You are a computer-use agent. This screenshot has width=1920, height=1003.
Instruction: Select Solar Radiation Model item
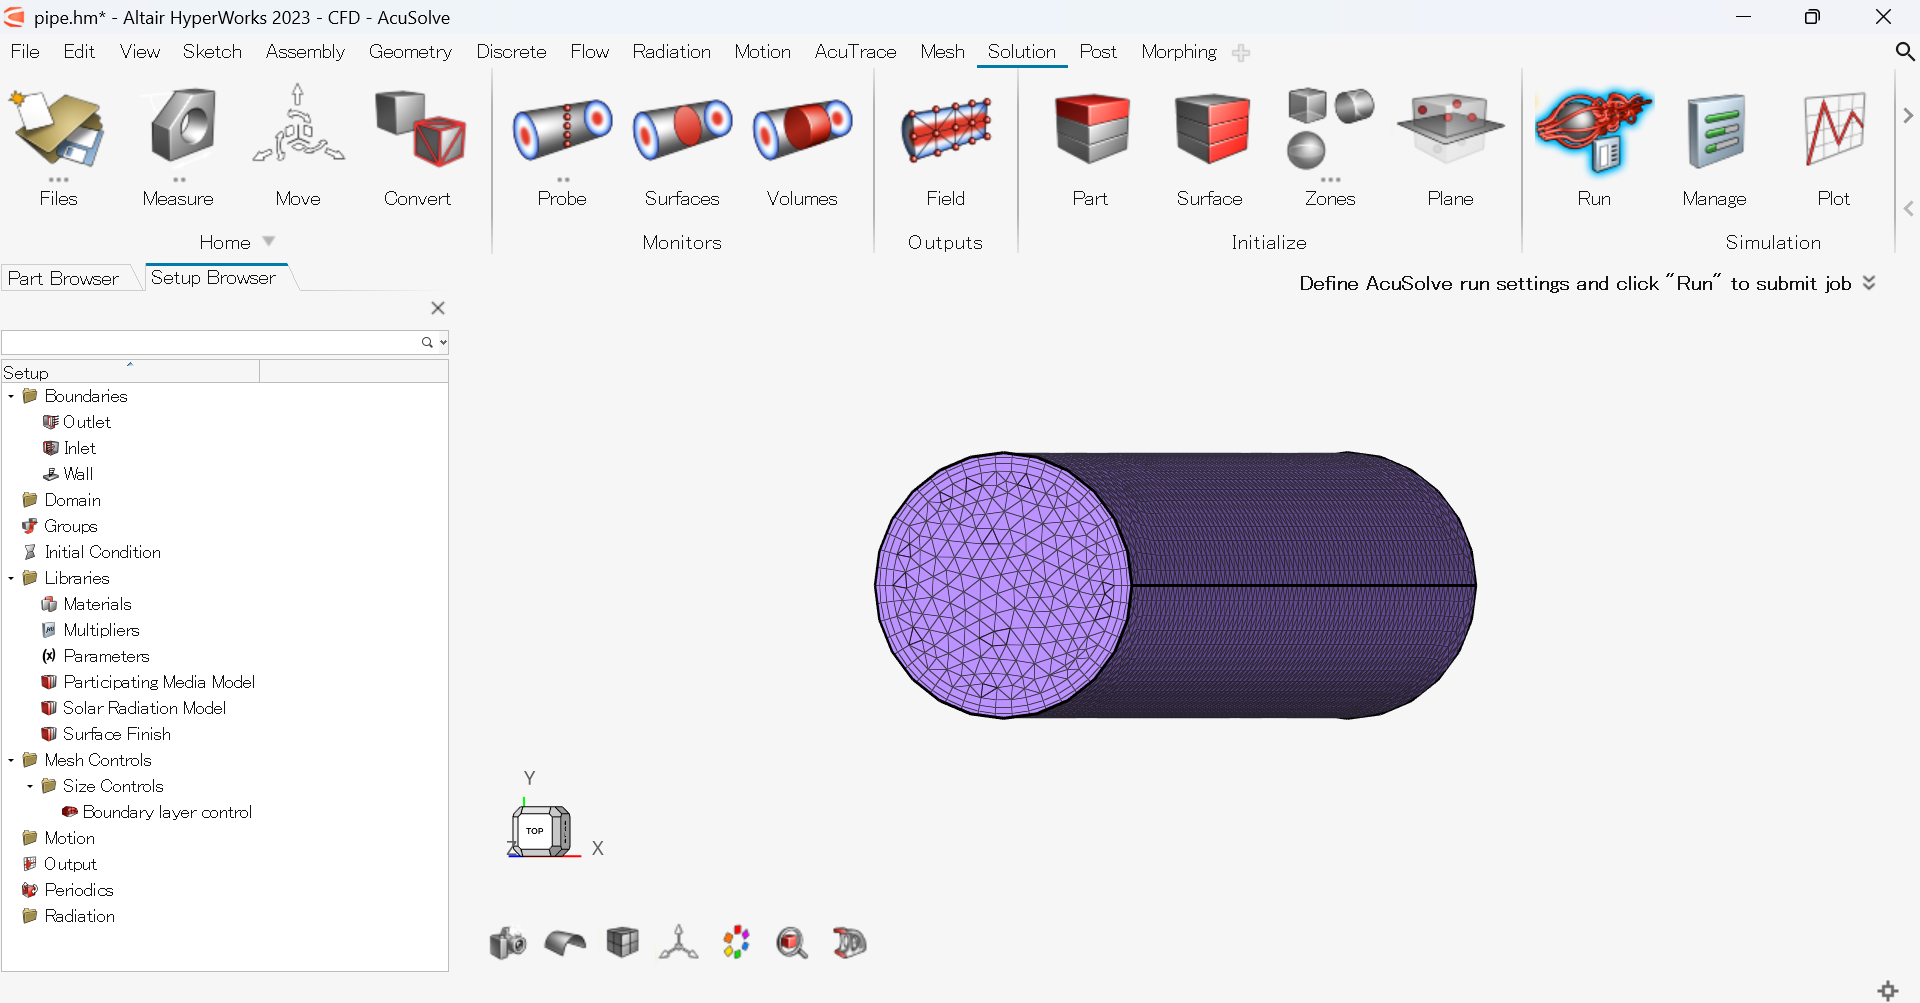click(144, 709)
